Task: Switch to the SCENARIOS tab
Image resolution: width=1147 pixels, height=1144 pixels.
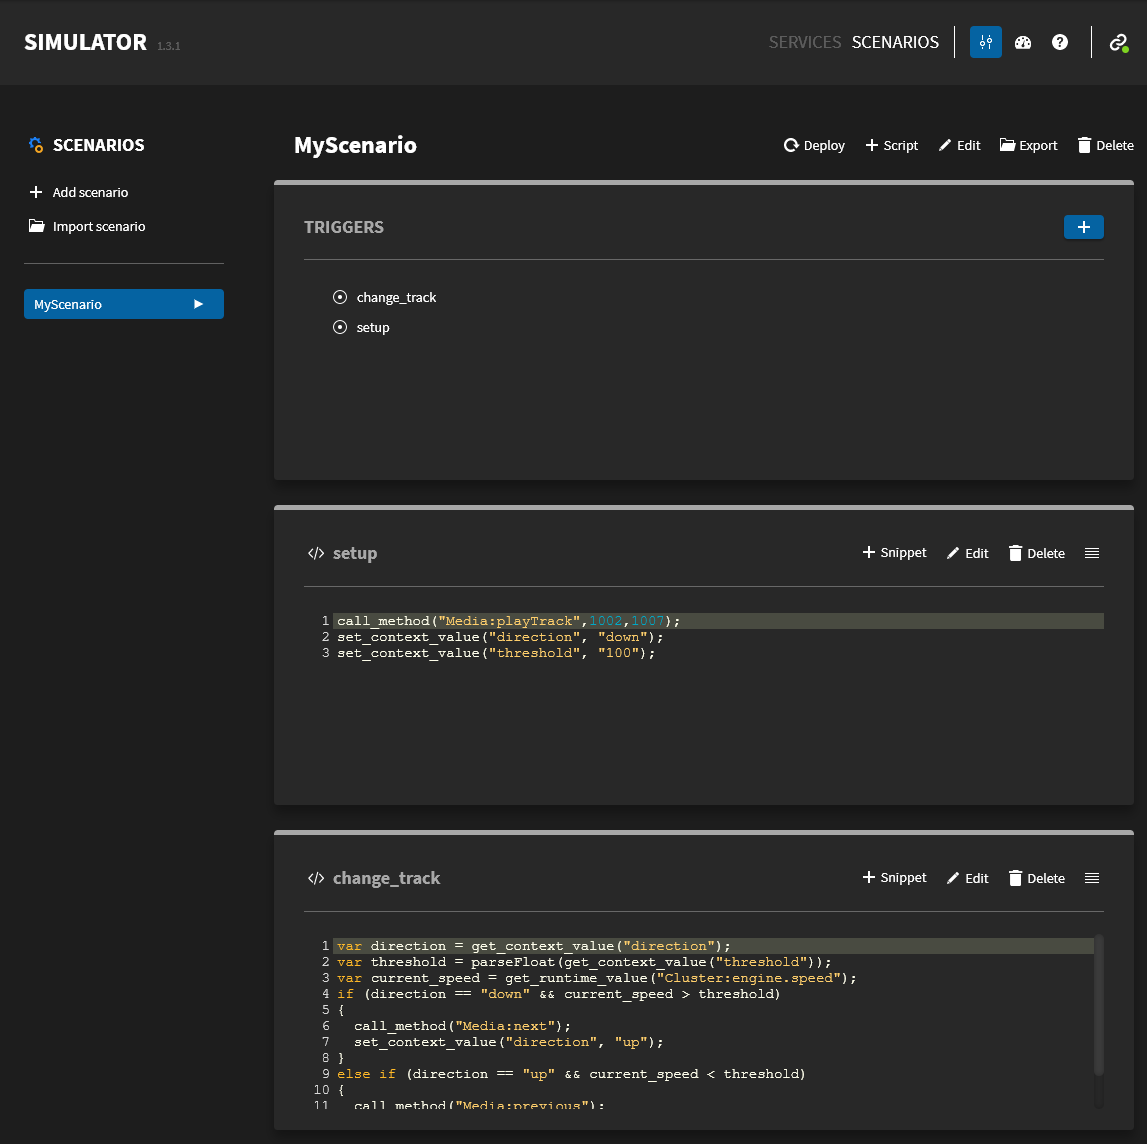Action: coord(895,42)
